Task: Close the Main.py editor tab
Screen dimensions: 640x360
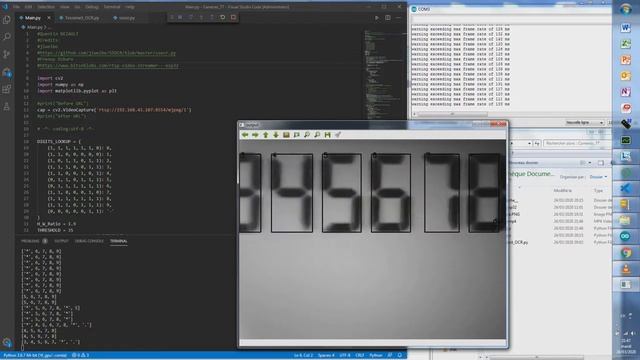Action: tap(49, 18)
